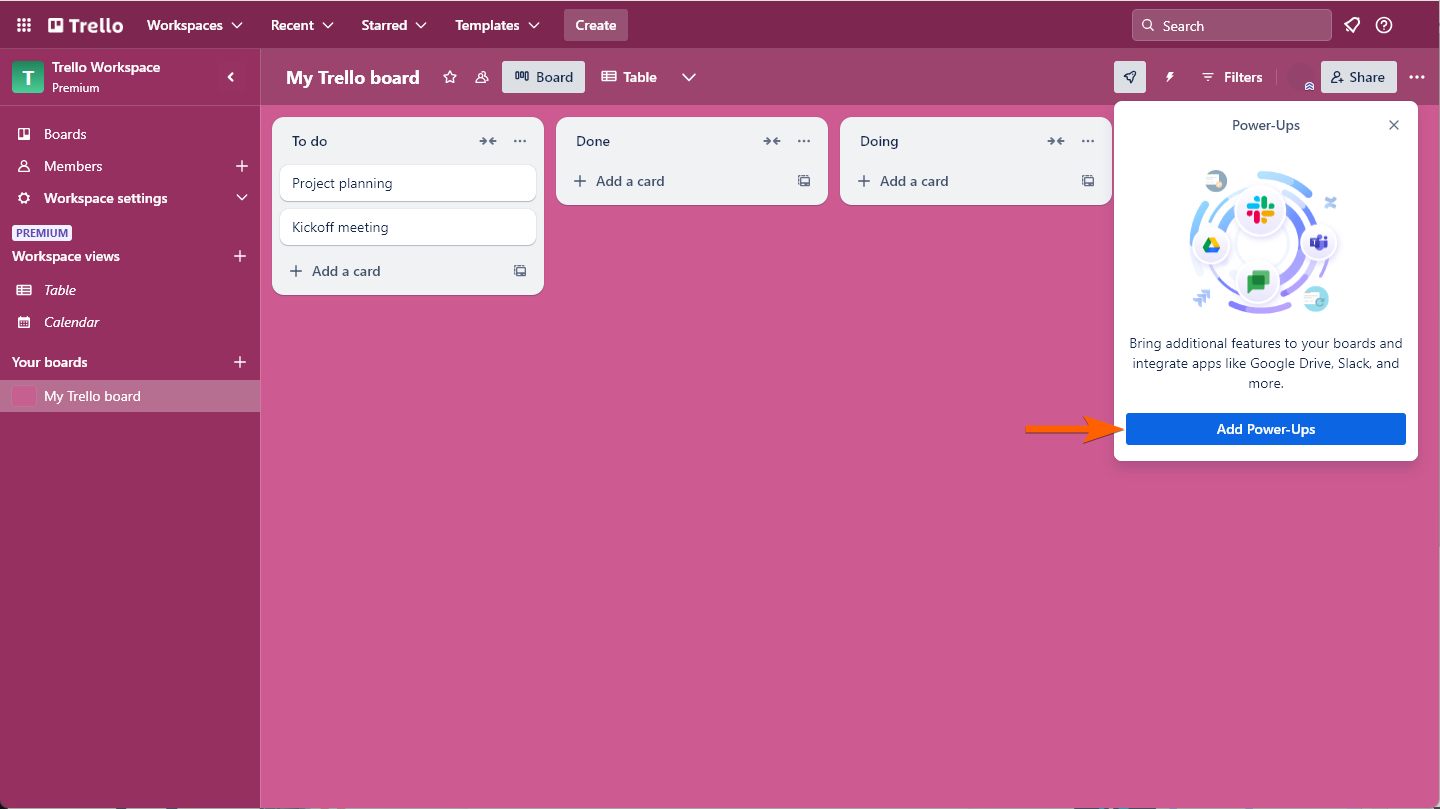Open the apps grid switcher icon
1440x809 pixels.
tap(24, 25)
